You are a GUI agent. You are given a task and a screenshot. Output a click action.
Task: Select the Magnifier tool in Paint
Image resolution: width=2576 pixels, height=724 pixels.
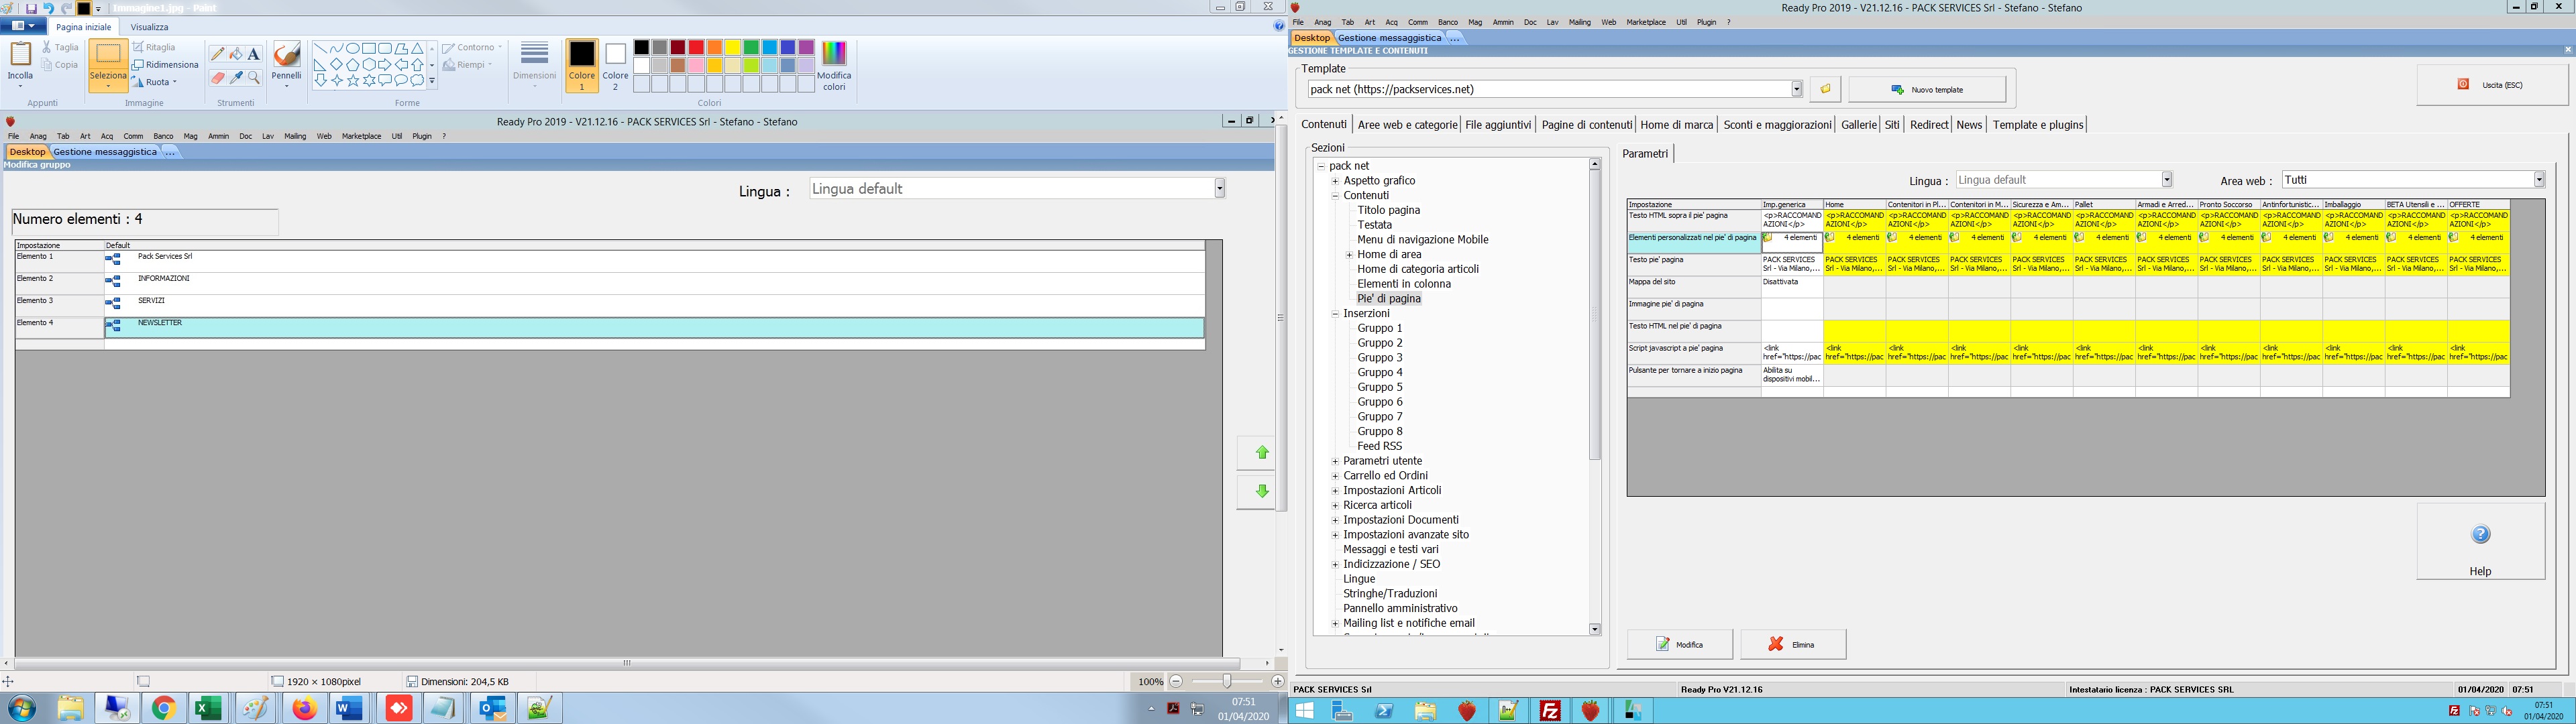click(x=253, y=77)
